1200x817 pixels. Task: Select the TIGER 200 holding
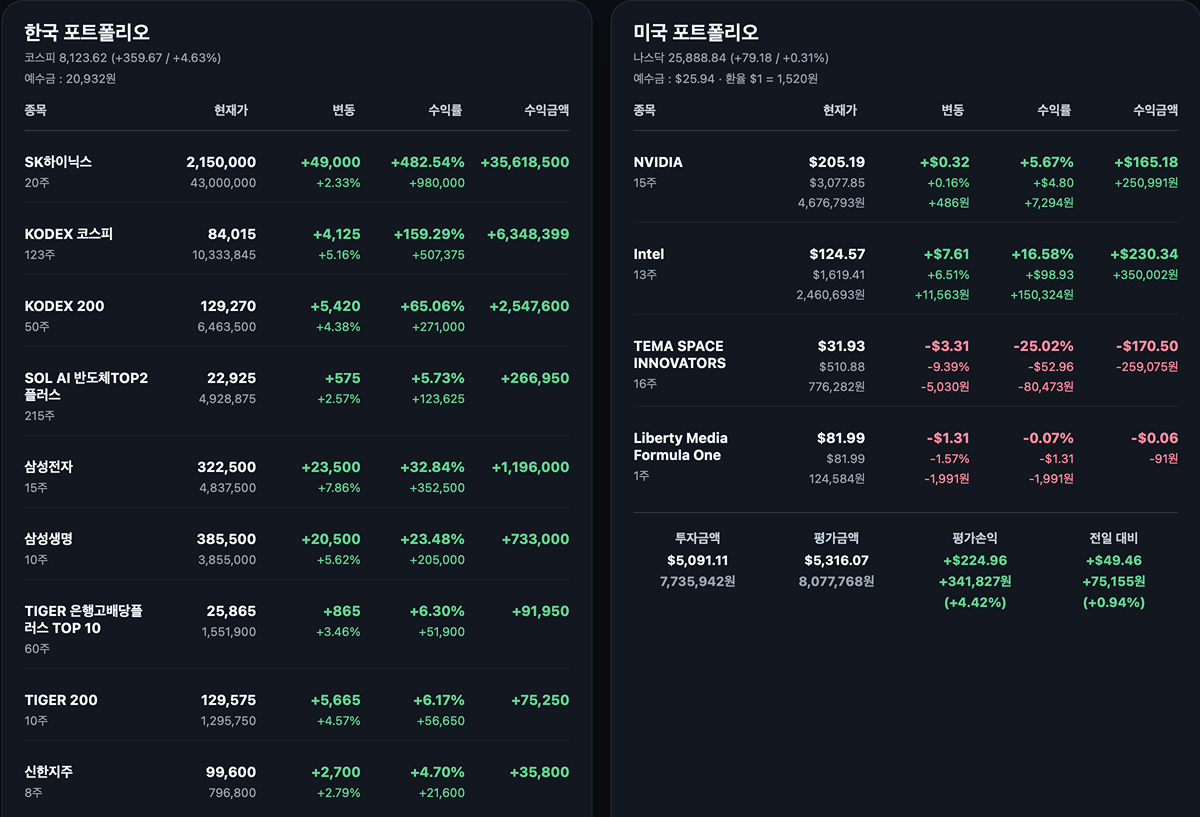297,710
